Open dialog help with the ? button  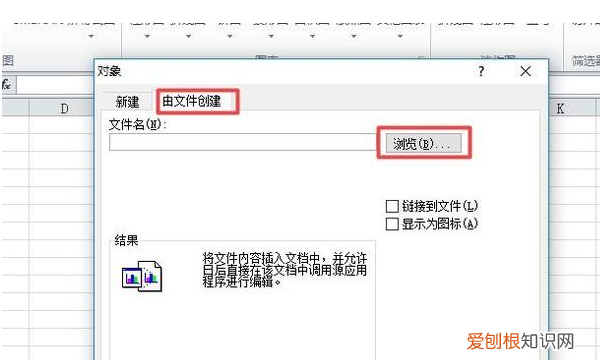[481, 71]
